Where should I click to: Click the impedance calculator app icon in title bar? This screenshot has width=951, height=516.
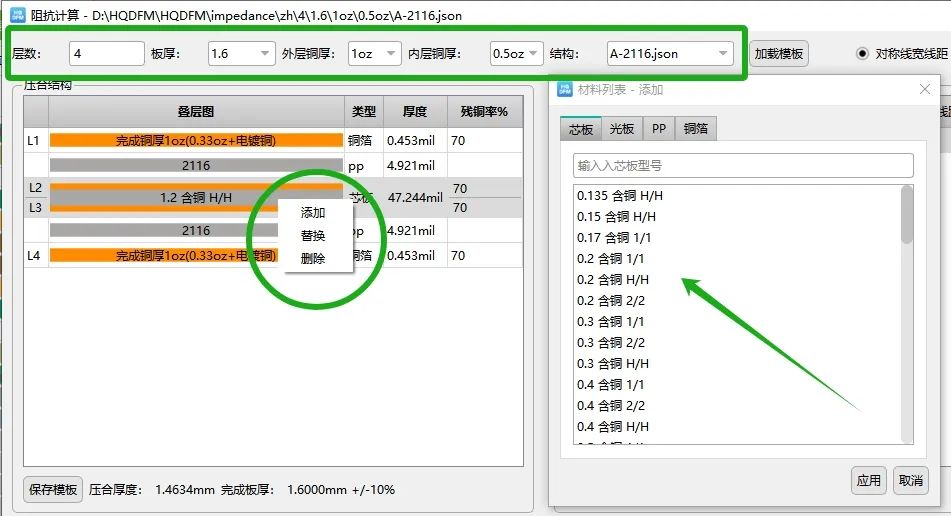click(x=18, y=15)
